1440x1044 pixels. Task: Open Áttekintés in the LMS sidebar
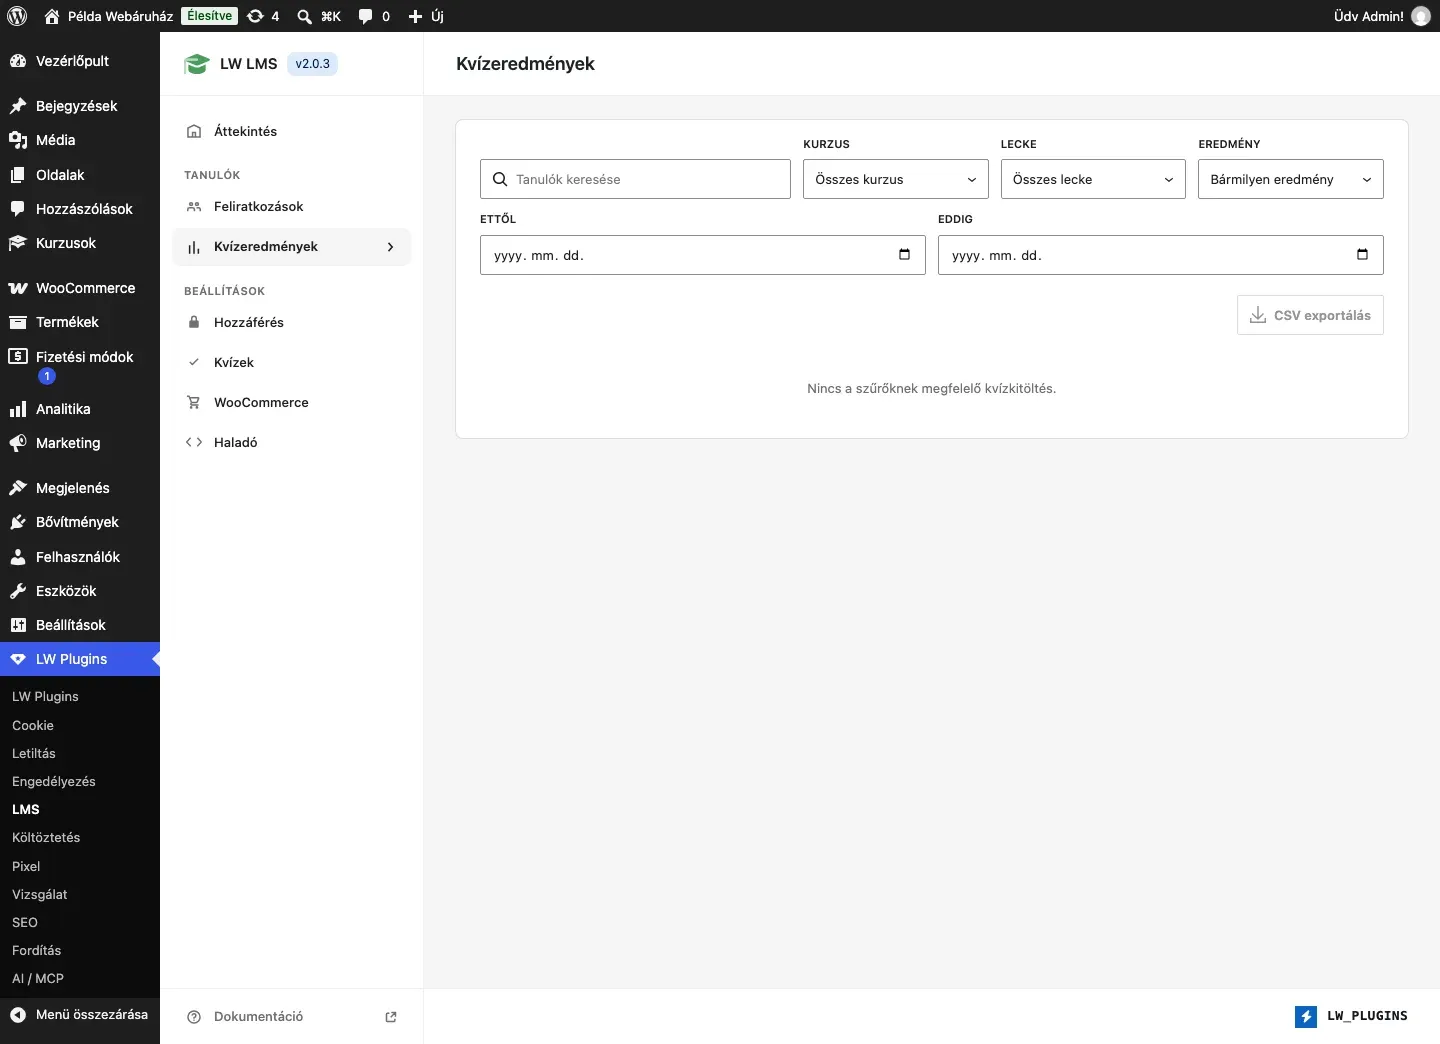click(292, 131)
